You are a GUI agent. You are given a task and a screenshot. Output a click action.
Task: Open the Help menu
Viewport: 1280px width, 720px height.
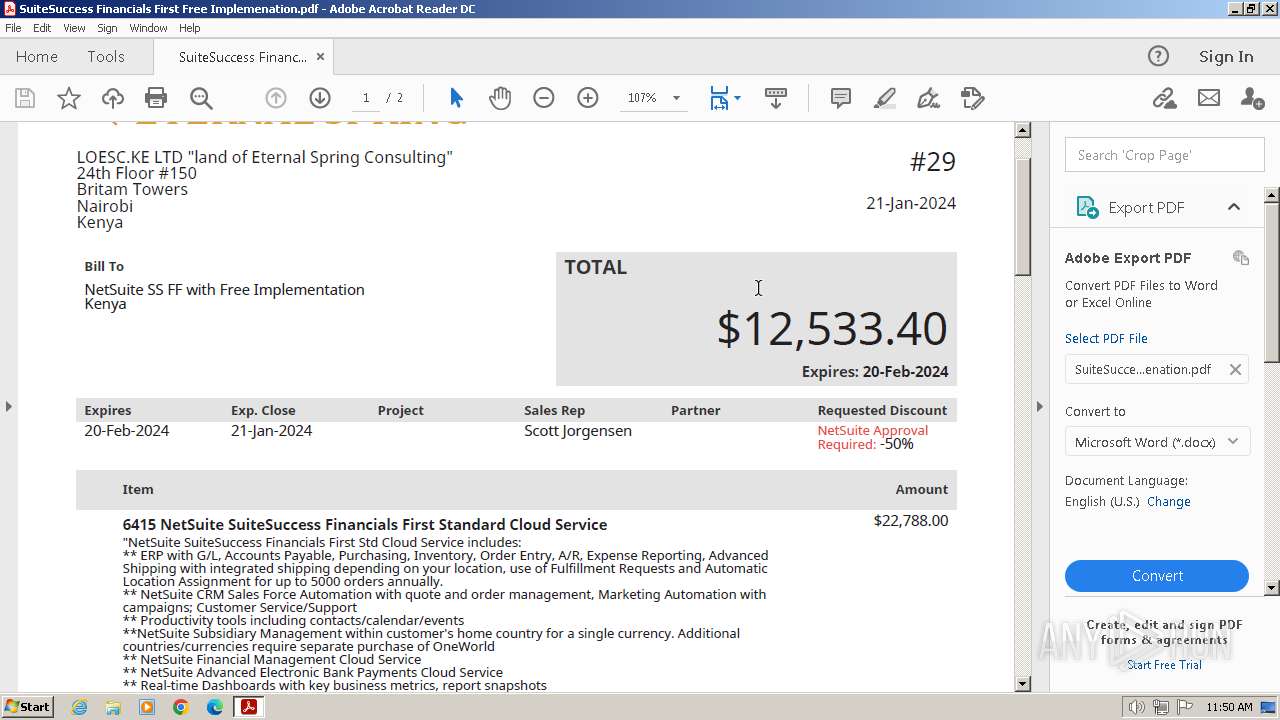coord(189,28)
